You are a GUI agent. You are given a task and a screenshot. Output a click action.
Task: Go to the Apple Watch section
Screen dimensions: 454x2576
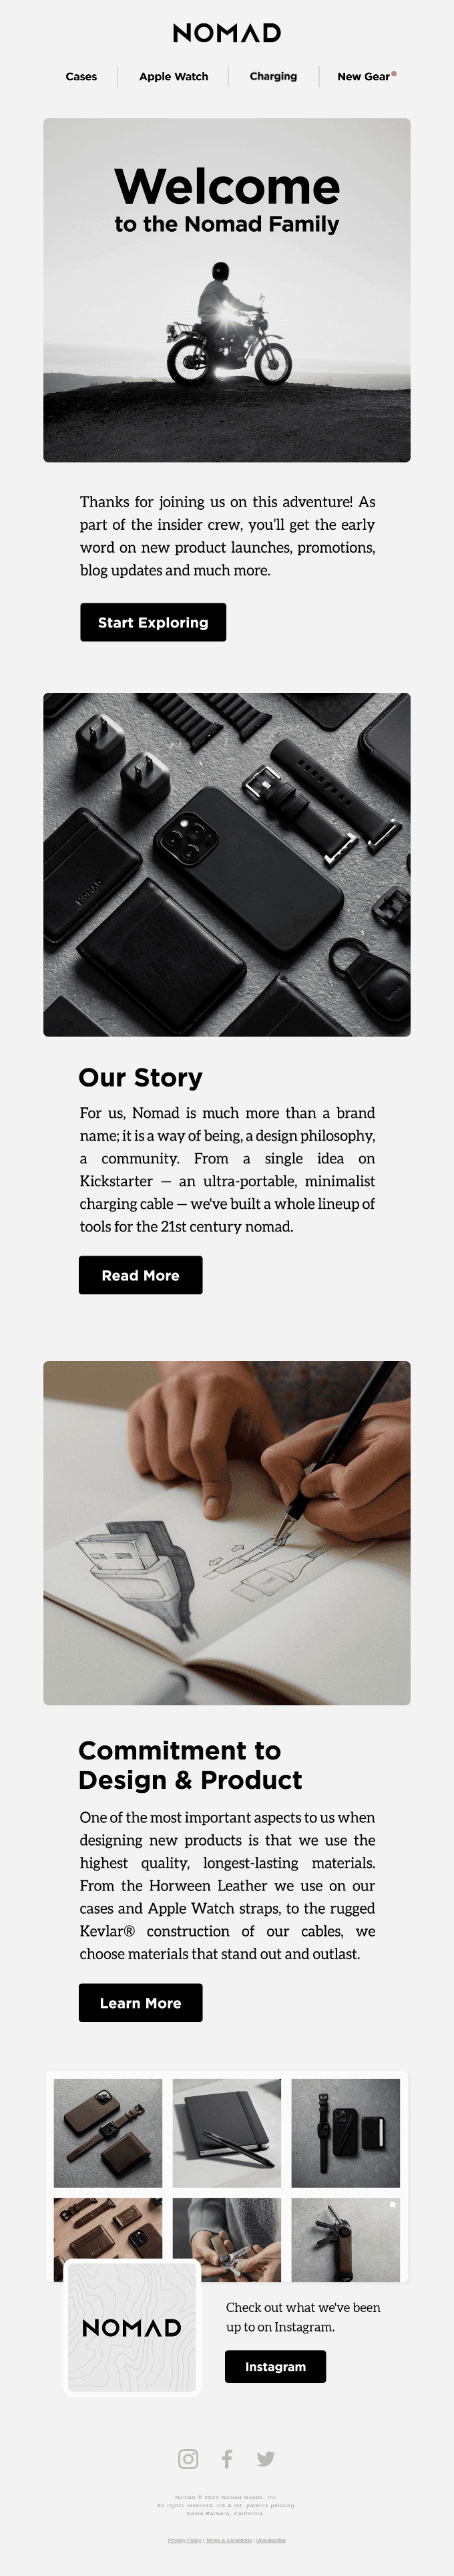point(174,76)
